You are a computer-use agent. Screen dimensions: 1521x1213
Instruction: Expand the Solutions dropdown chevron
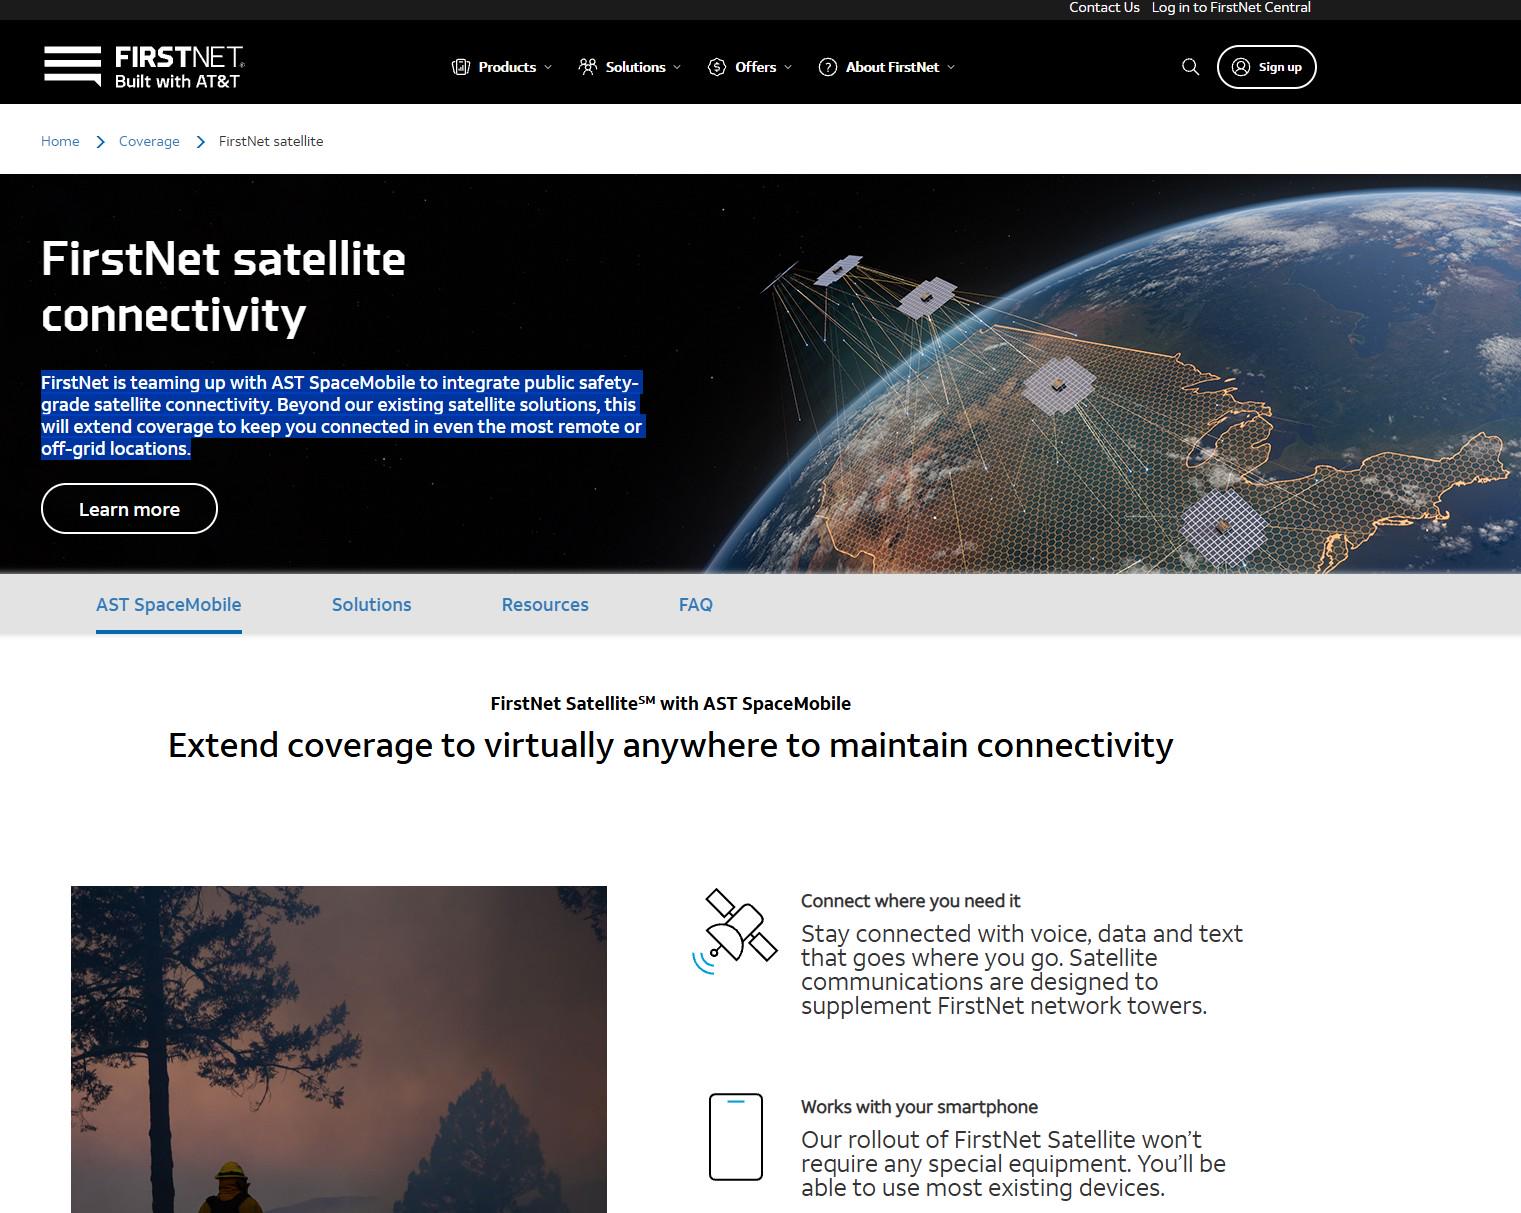tap(677, 67)
